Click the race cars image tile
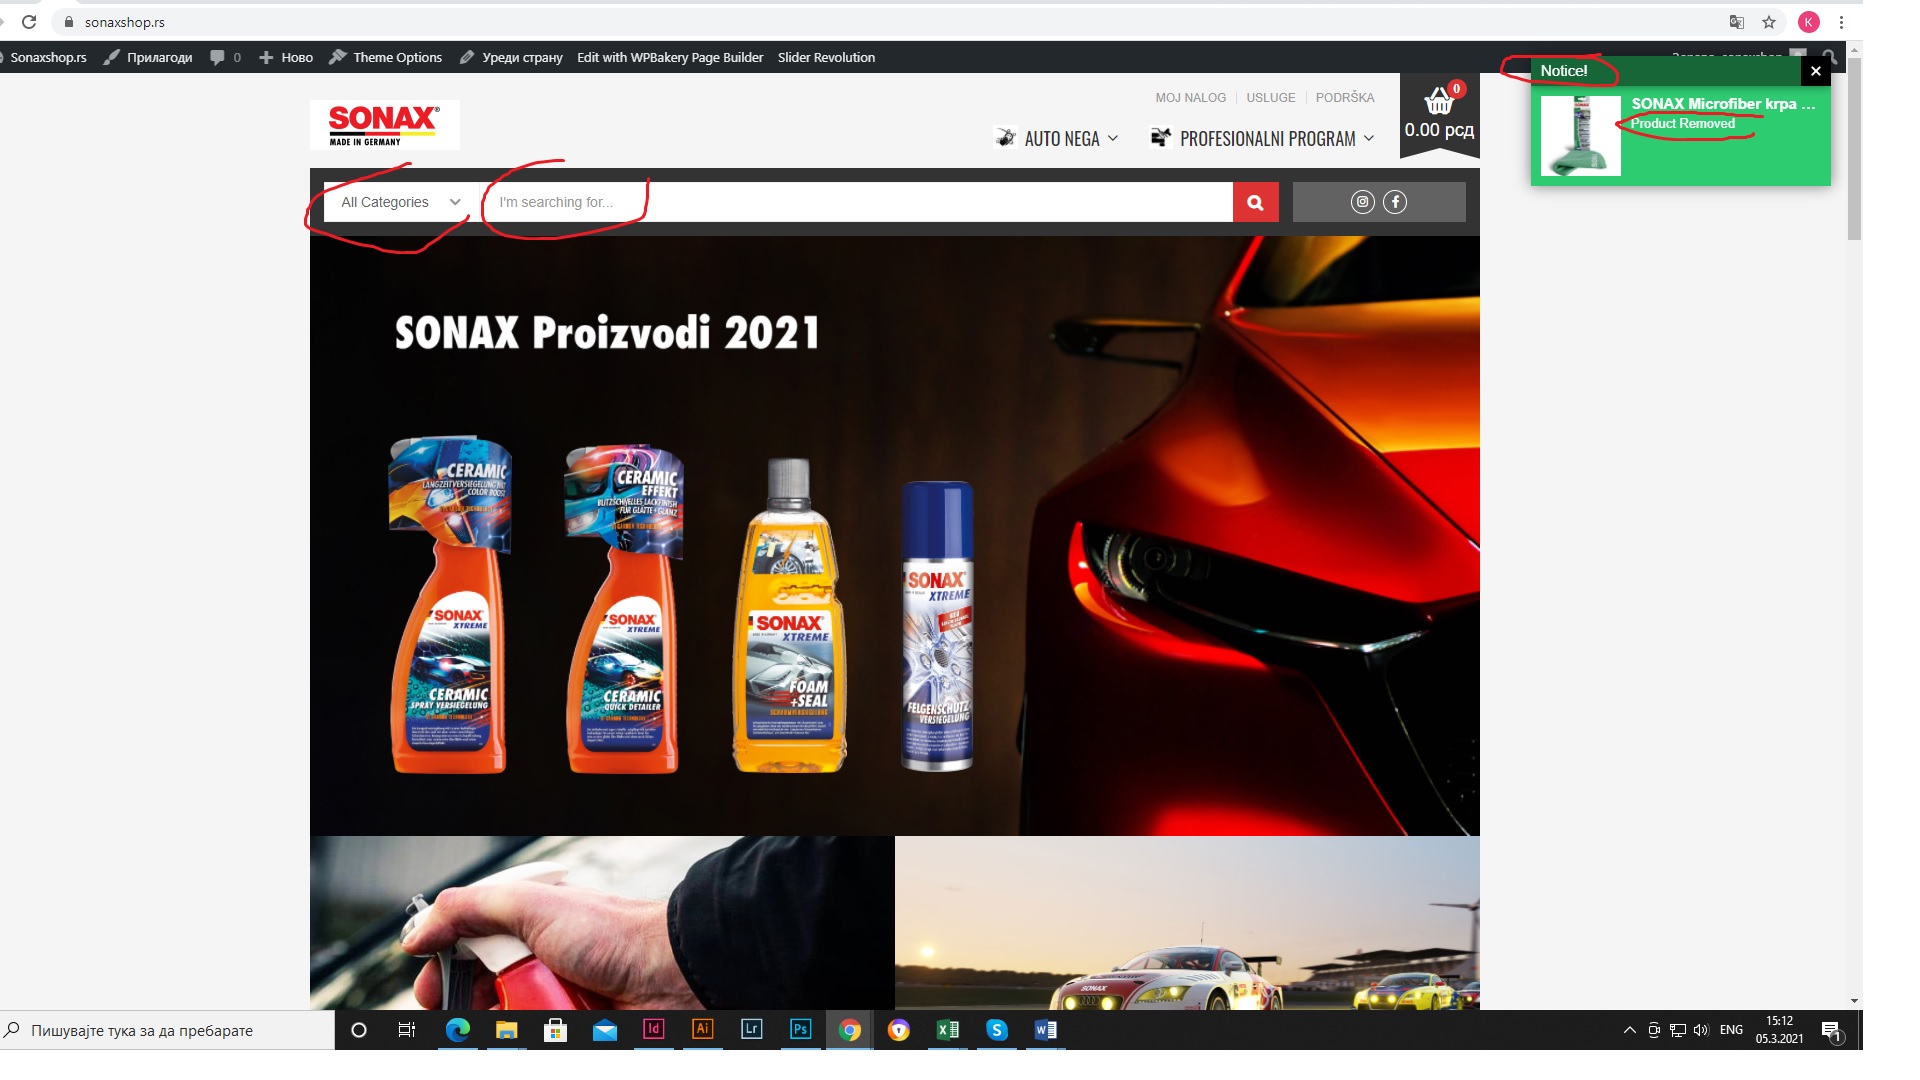This screenshot has height=1080, width=1920. pyautogui.click(x=1187, y=923)
